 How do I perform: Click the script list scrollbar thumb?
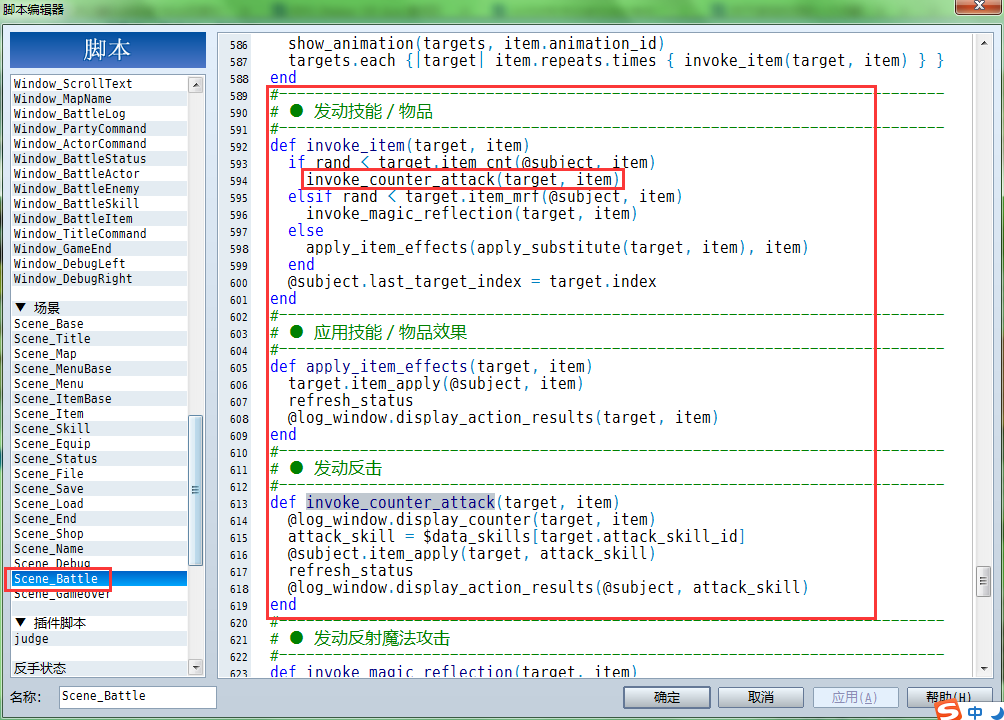[195, 490]
